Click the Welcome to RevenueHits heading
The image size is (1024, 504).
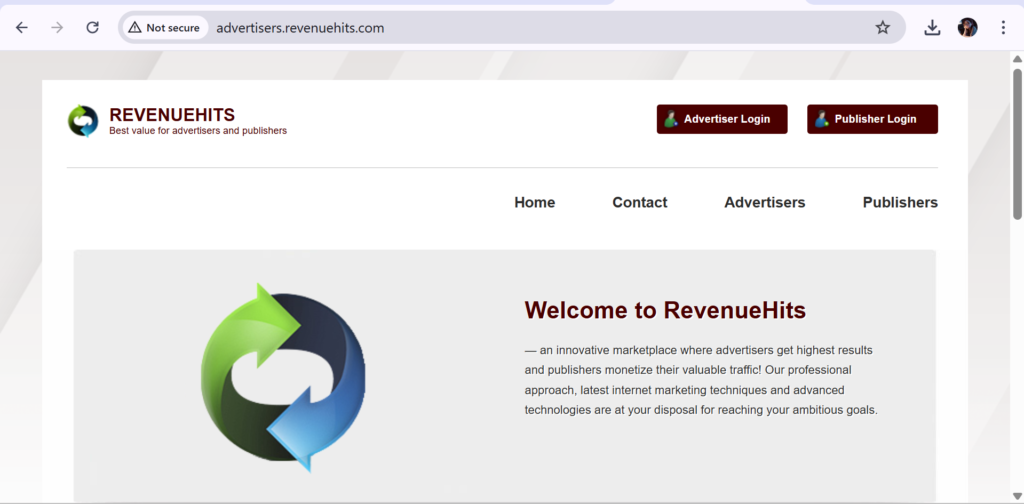pos(665,310)
